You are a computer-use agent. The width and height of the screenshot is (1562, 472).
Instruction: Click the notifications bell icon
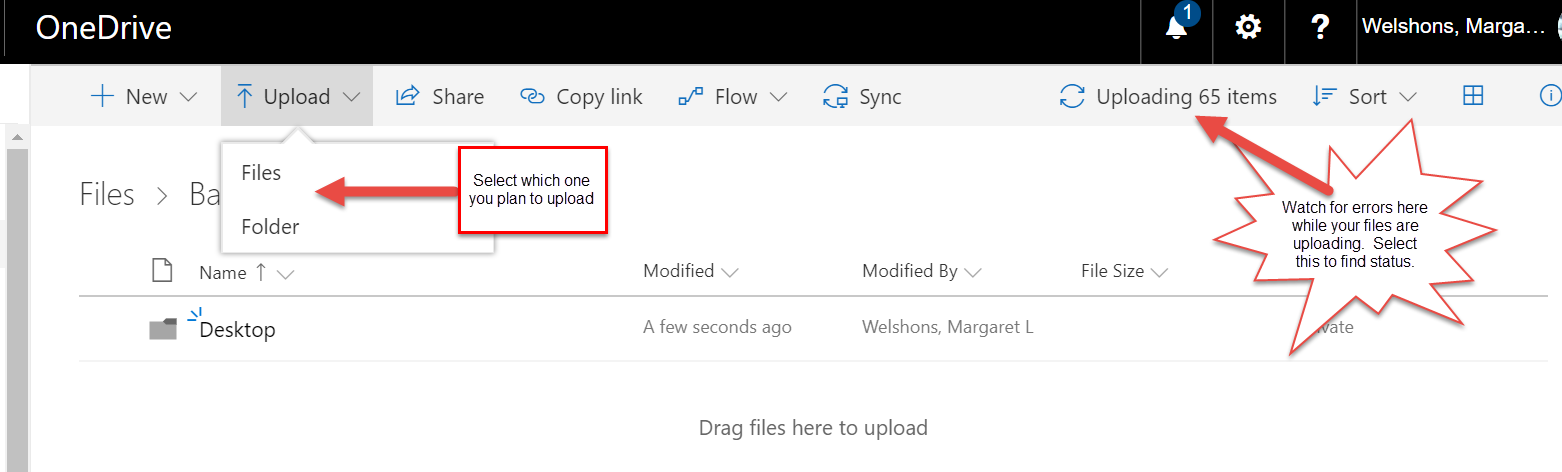(x=1177, y=28)
